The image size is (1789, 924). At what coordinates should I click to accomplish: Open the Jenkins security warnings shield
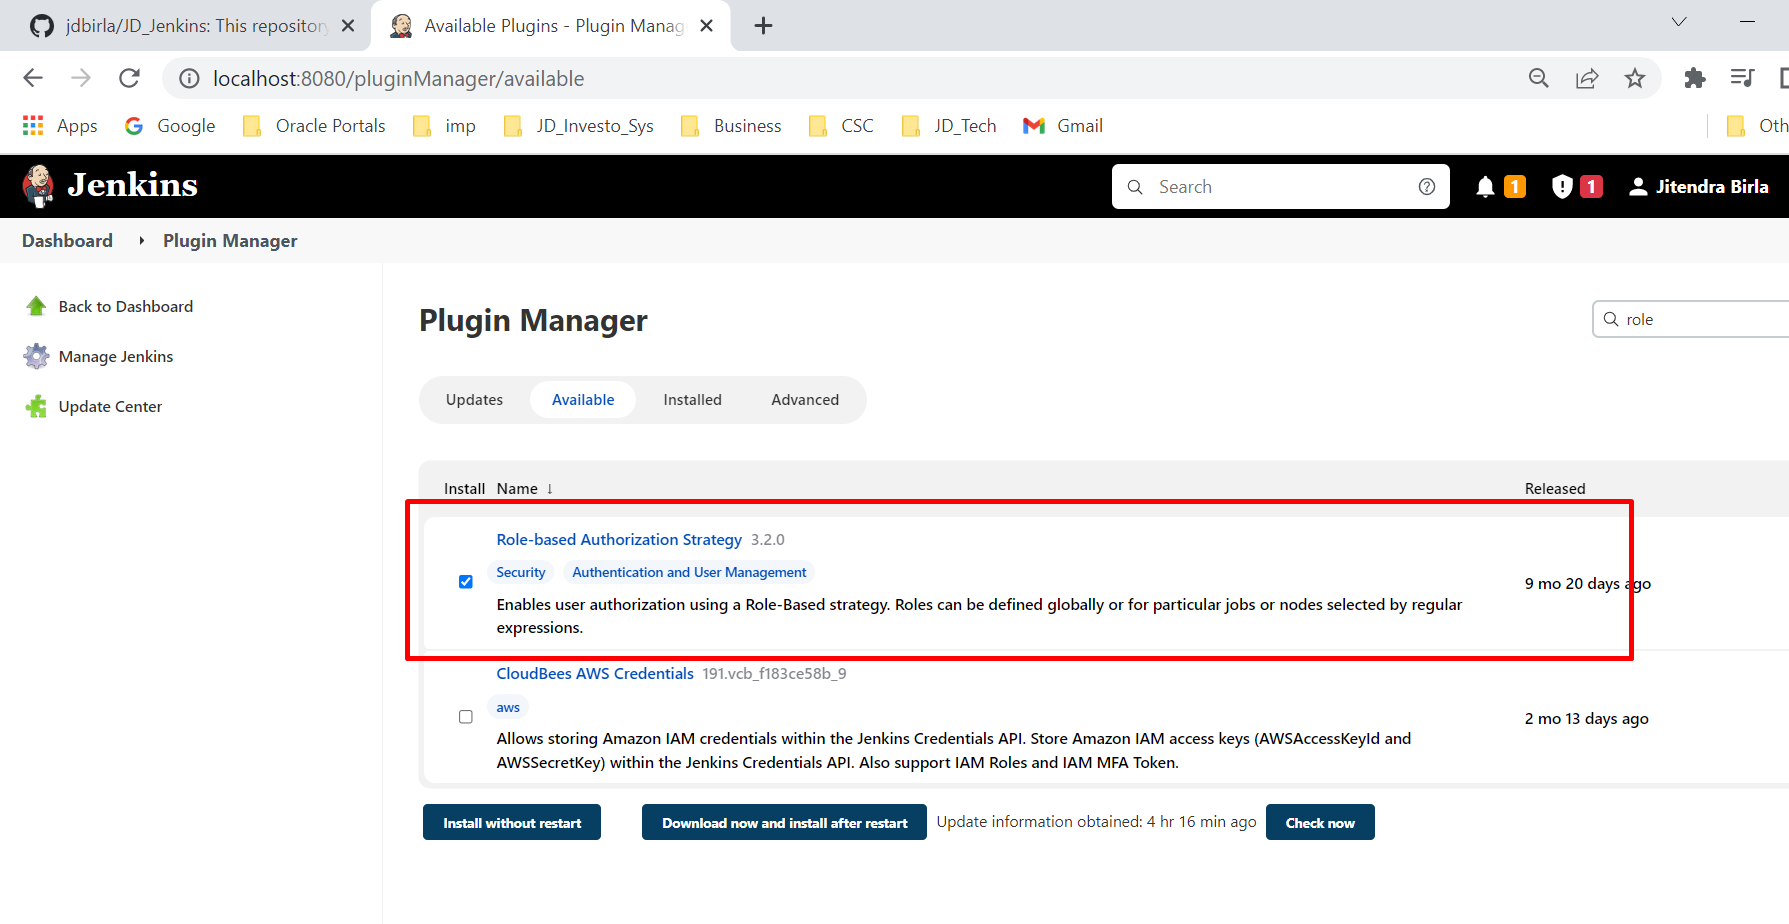(1562, 187)
